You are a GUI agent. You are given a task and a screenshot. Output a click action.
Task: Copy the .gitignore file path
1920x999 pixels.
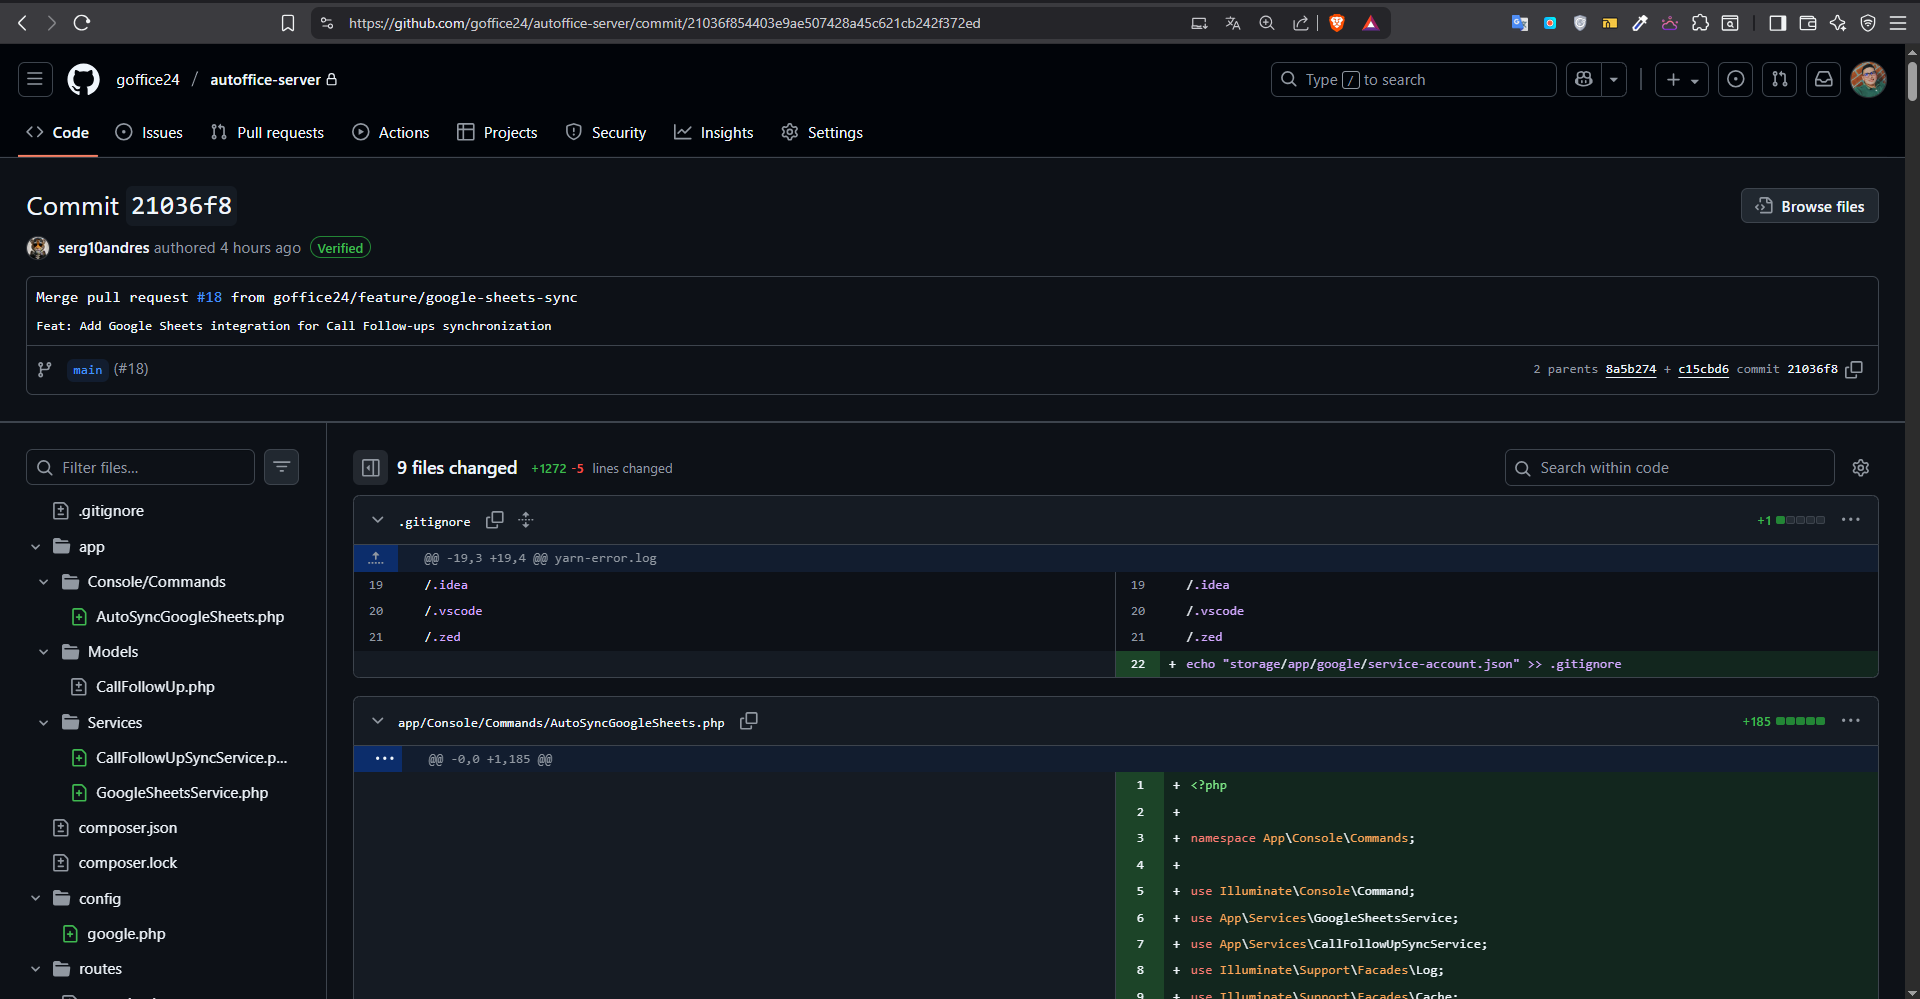[x=494, y=520]
